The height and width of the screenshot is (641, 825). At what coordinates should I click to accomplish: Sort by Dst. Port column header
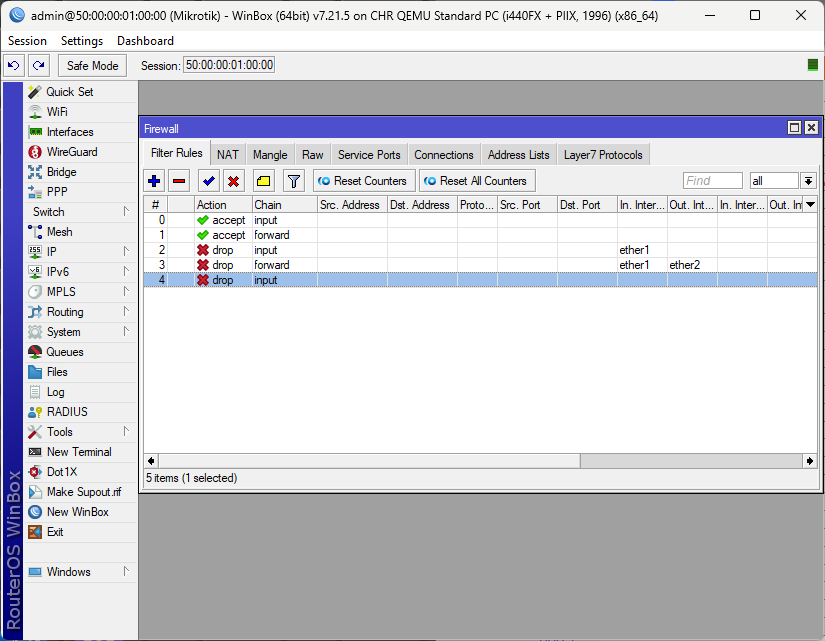(x=587, y=205)
